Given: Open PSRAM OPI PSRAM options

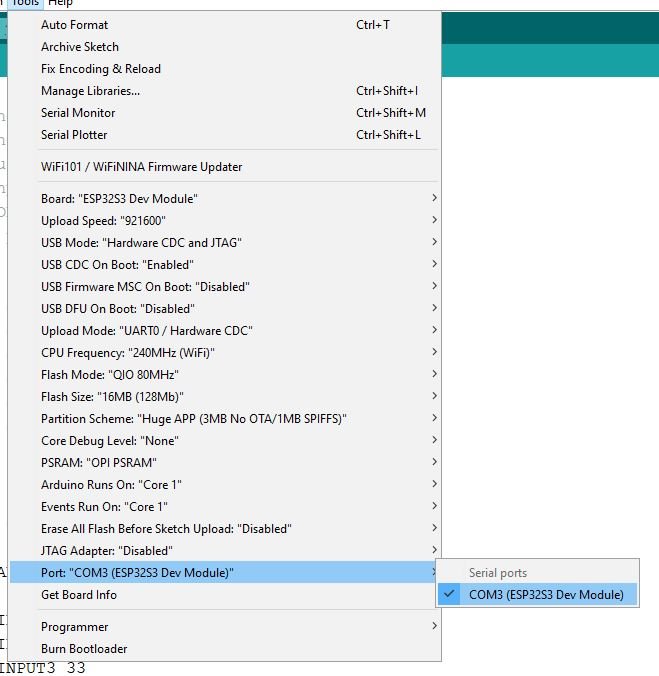Looking at the screenshot, I should click(99, 463).
